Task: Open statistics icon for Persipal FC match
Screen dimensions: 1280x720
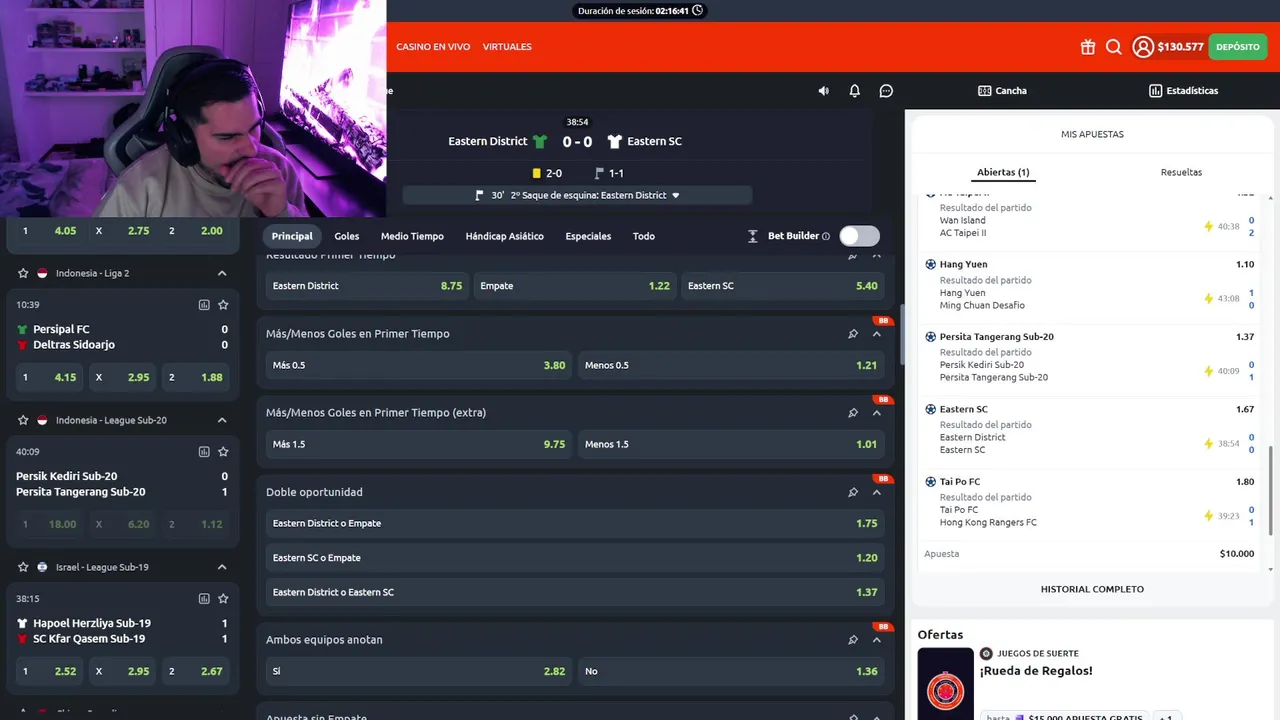Action: (x=204, y=305)
